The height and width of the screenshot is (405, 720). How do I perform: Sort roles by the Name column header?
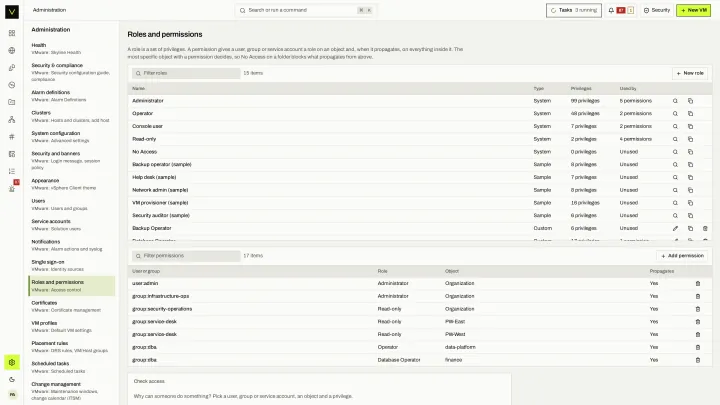tap(138, 88)
